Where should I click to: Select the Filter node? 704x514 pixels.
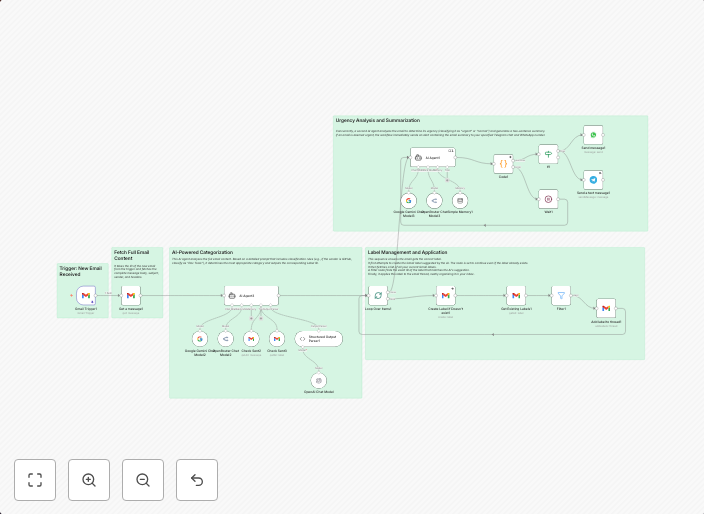click(x=561, y=295)
